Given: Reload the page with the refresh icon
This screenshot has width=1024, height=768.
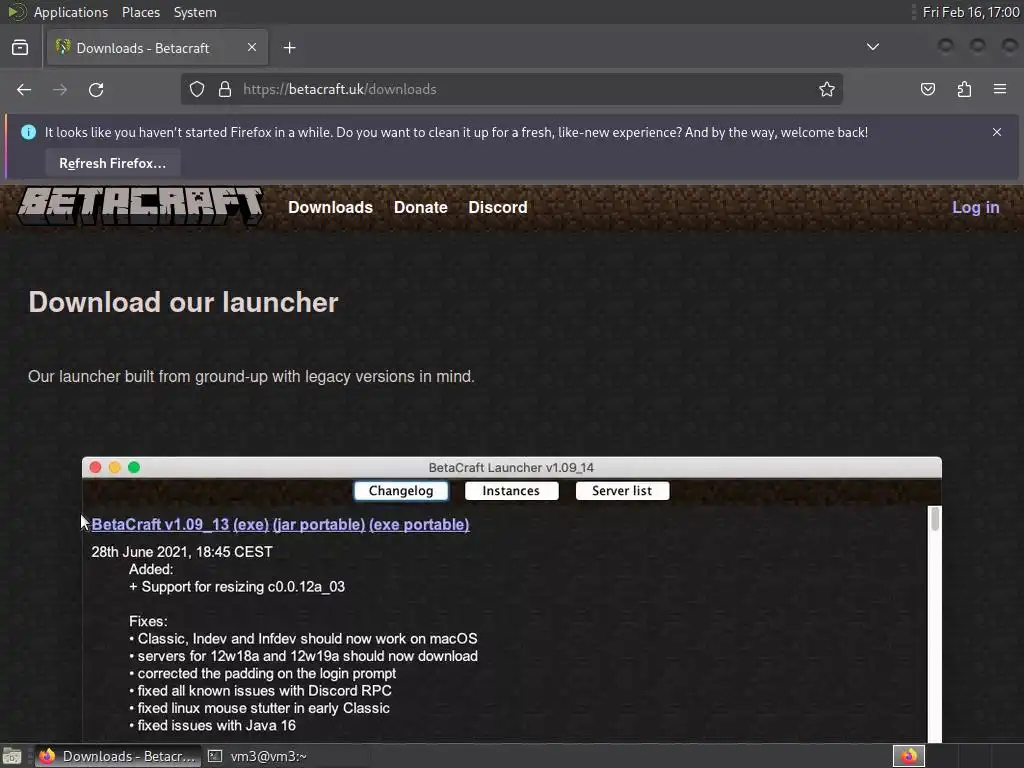Looking at the screenshot, I should pos(96,89).
